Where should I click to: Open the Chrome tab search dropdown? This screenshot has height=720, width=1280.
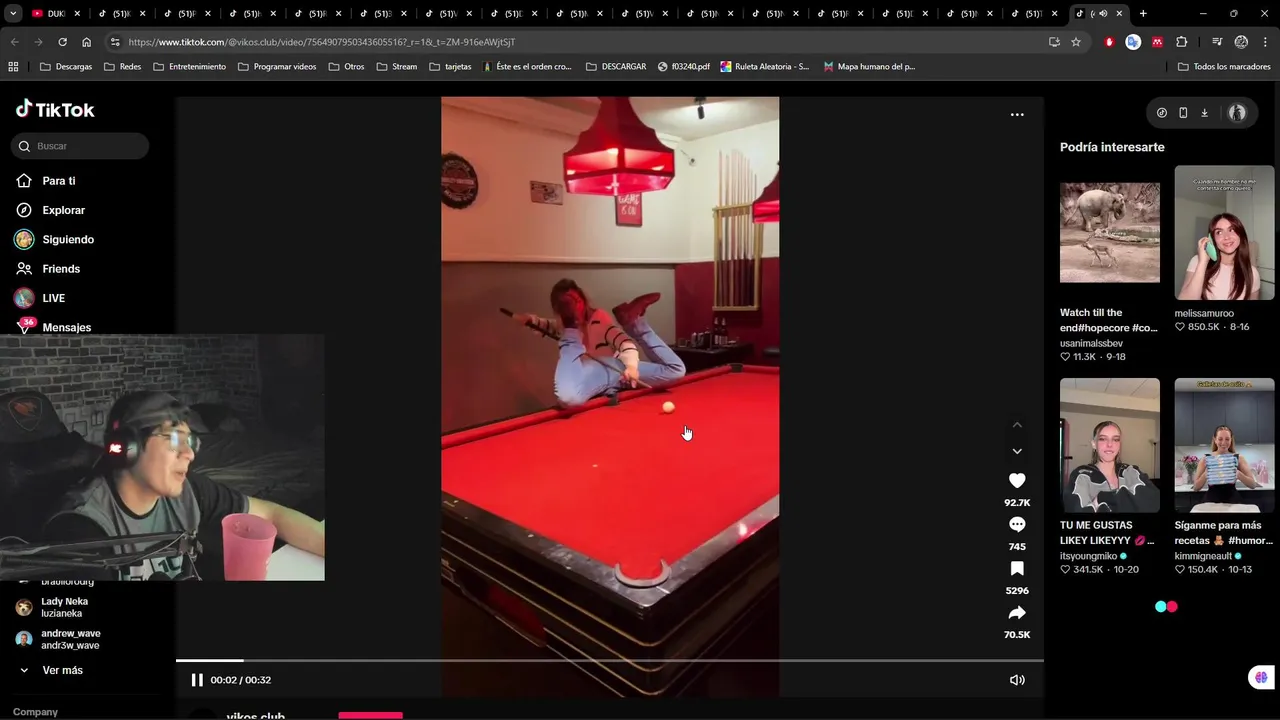pos(13,14)
